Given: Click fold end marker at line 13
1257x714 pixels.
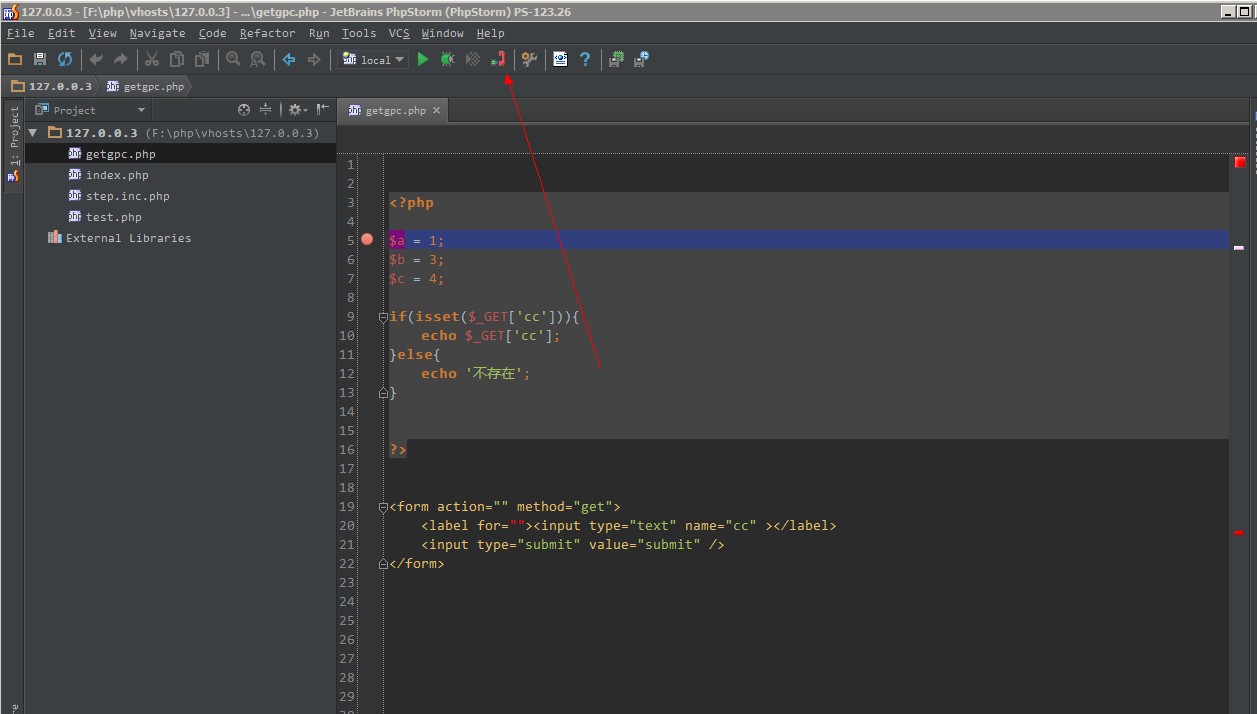Looking at the screenshot, I should pos(383,393).
